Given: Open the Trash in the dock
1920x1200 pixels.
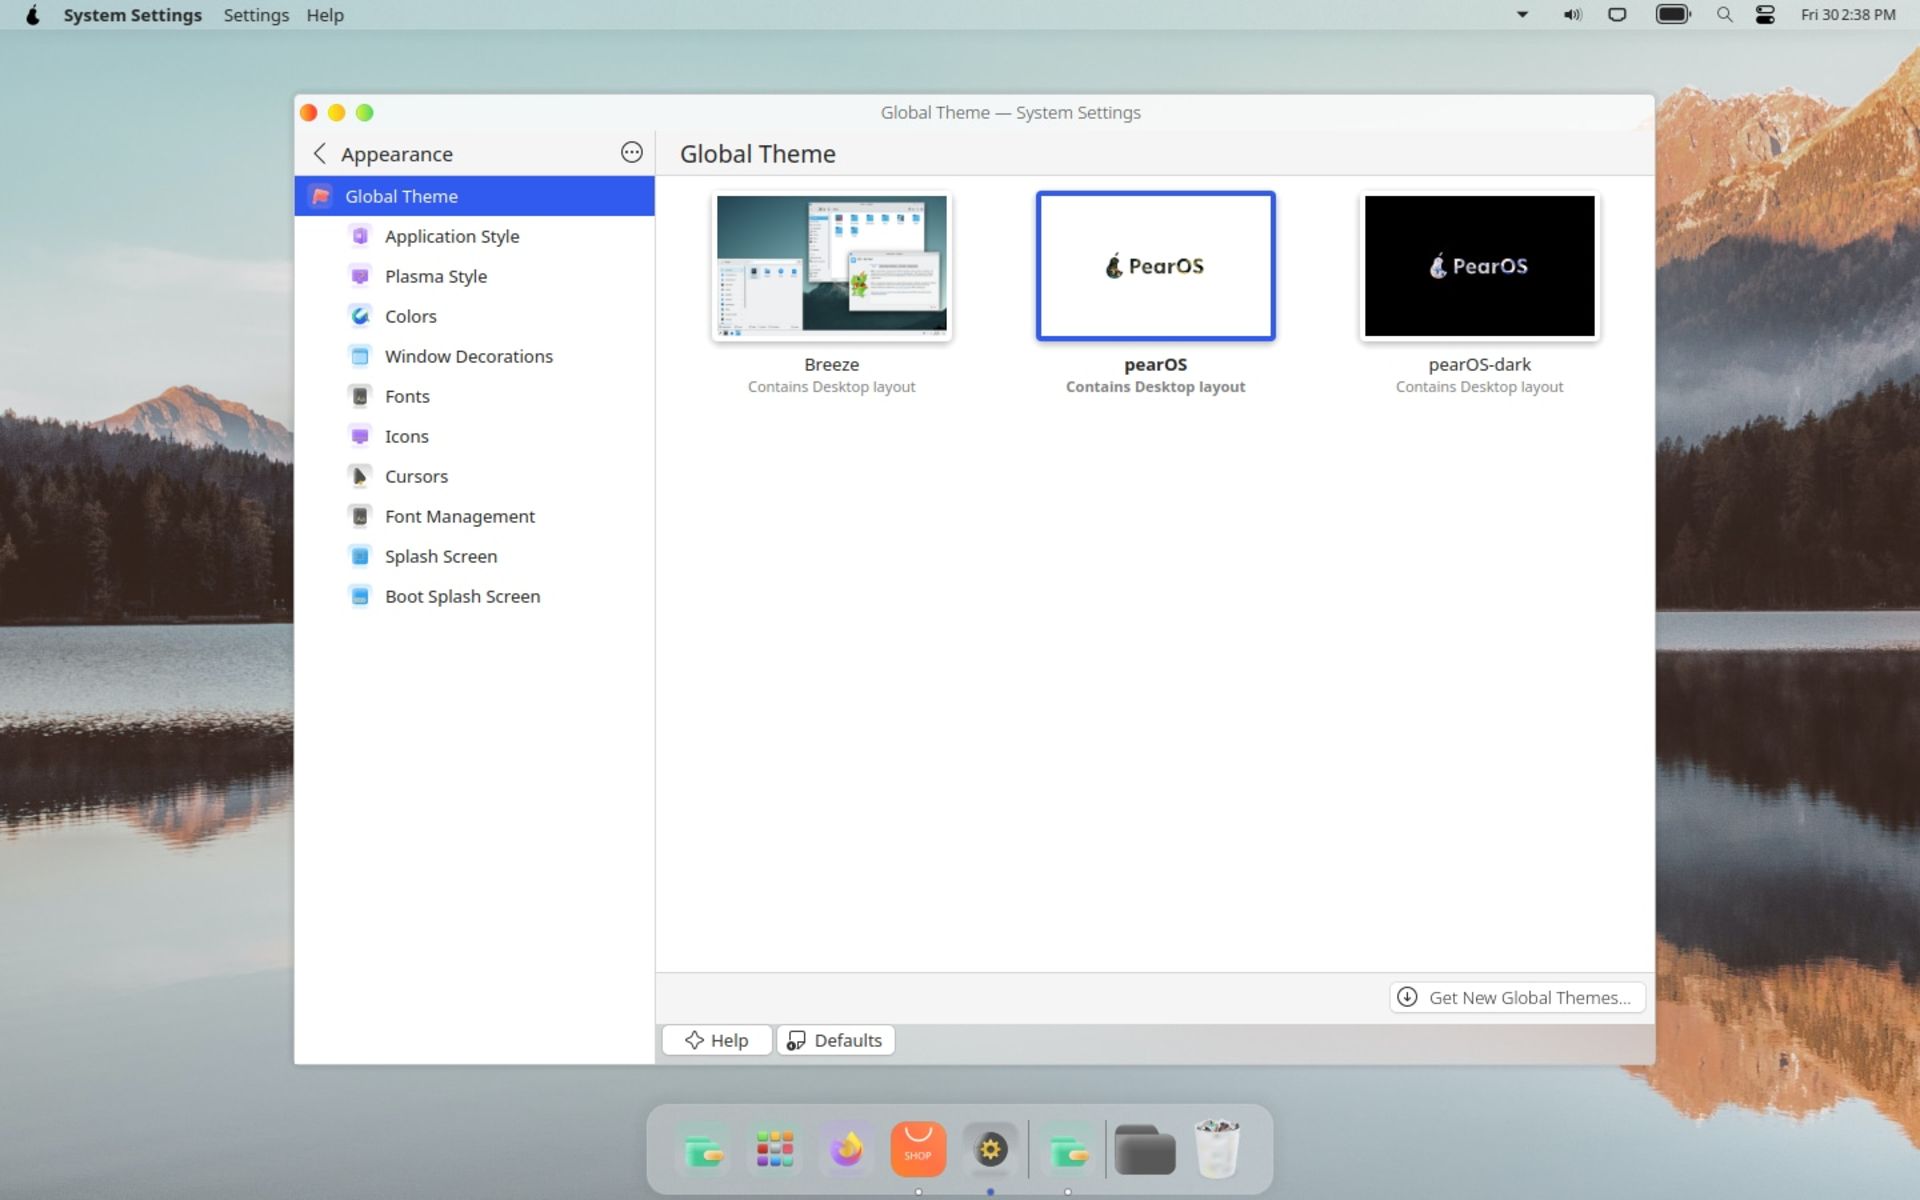Looking at the screenshot, I should click(x=1217, y=1149).
